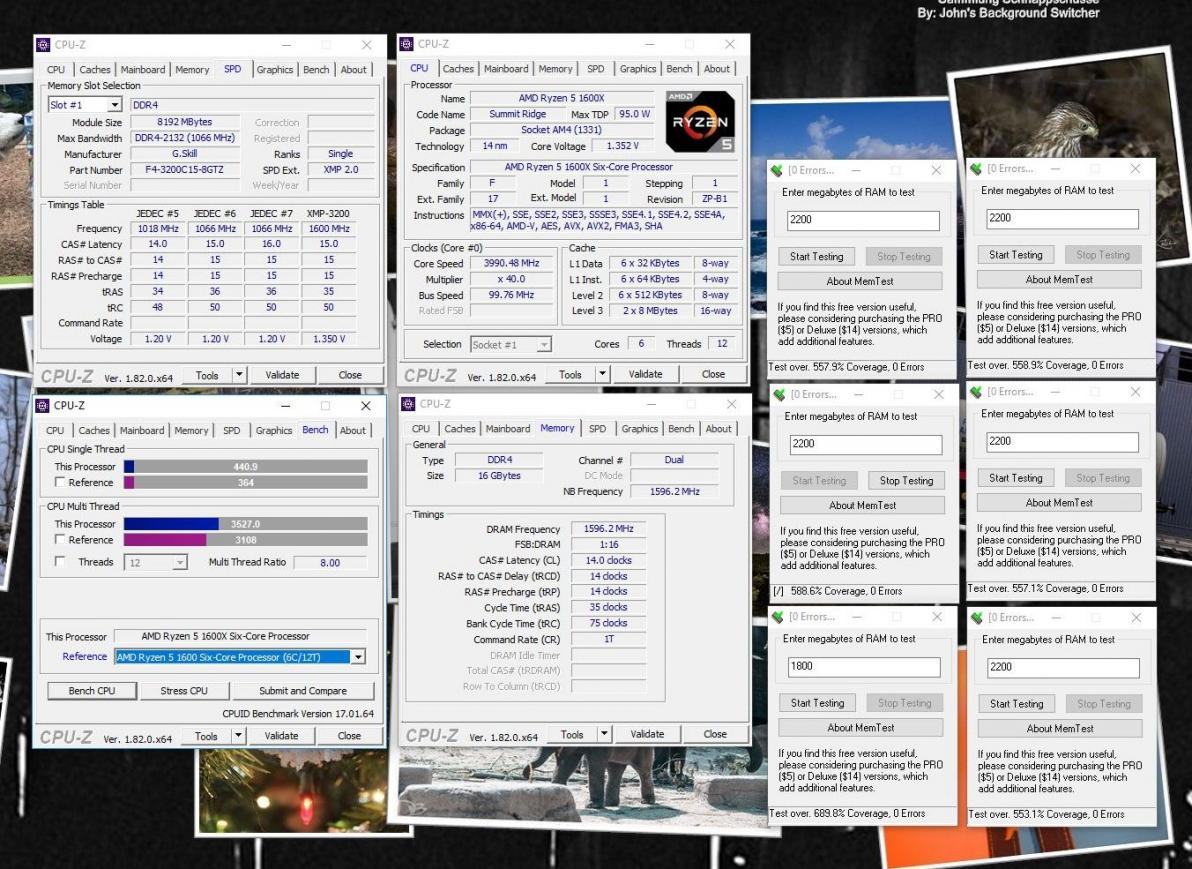Open the Socket #1 selection dropdown

click(x=544, y=345)
